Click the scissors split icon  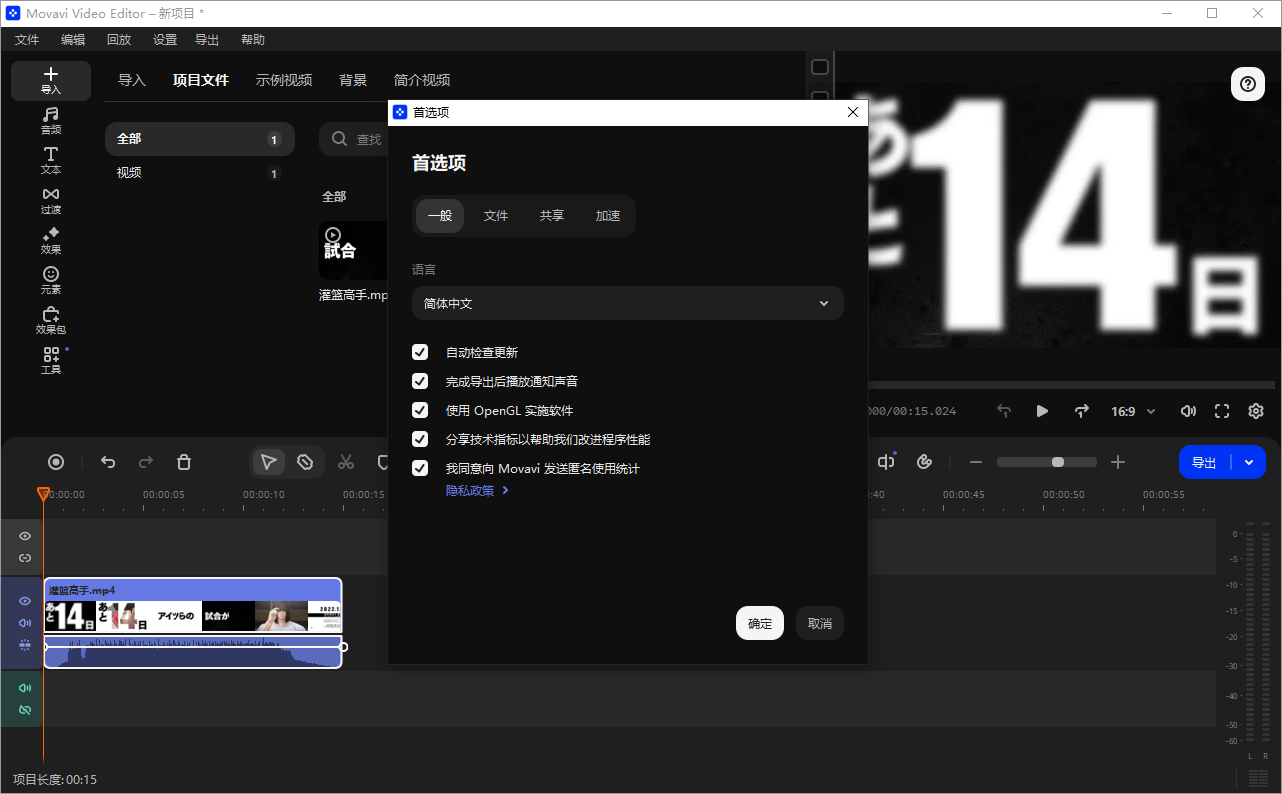(346, 462)
